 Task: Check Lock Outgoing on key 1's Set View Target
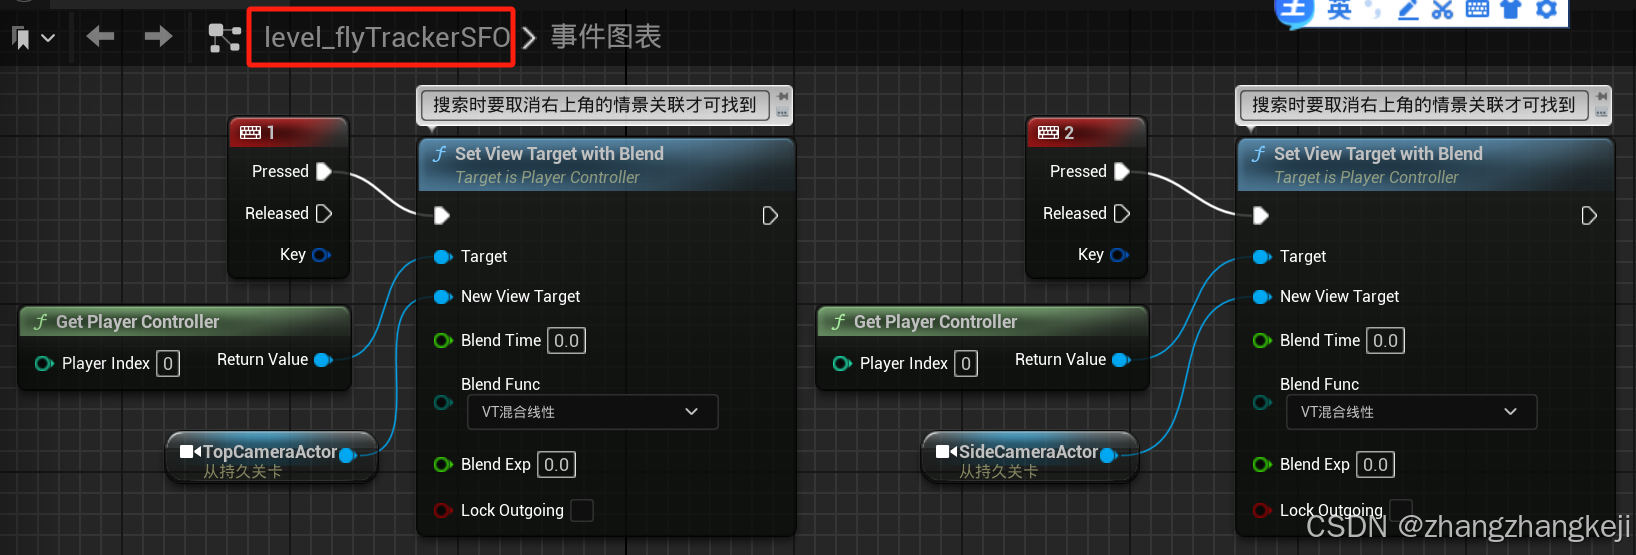click(581, 511)
